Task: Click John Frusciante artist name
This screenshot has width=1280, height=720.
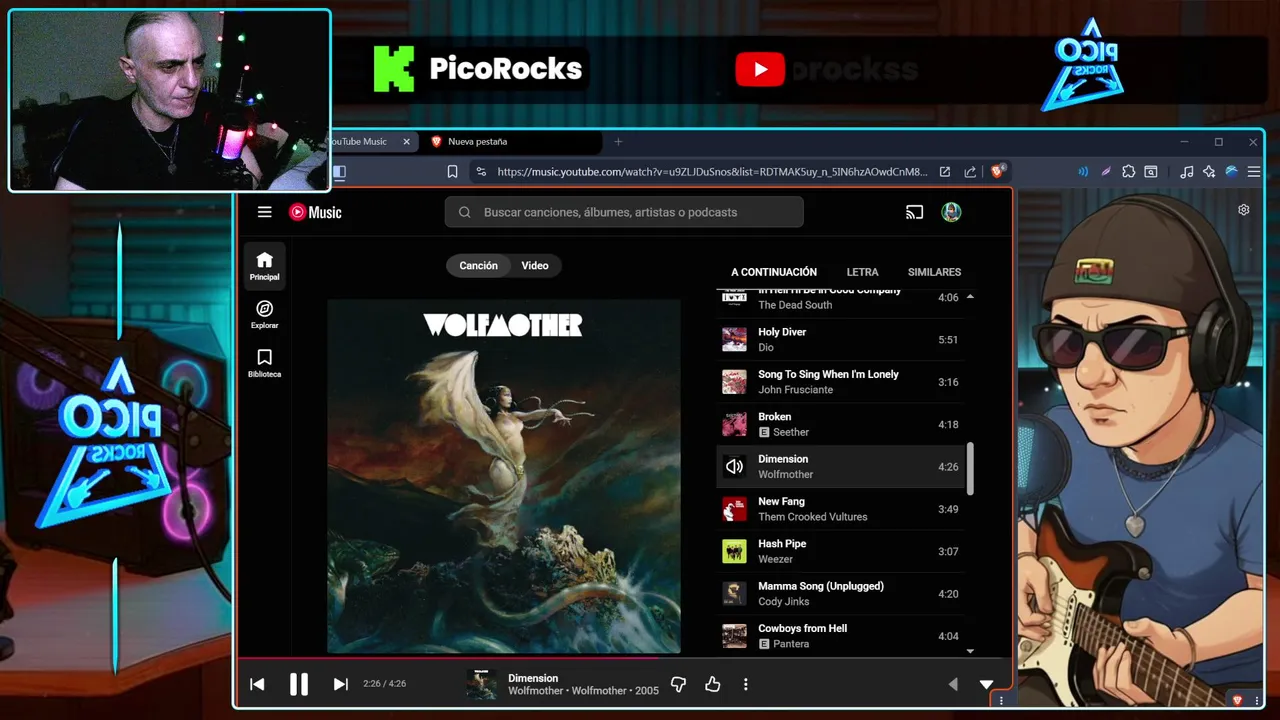Action: pos(795,390)
